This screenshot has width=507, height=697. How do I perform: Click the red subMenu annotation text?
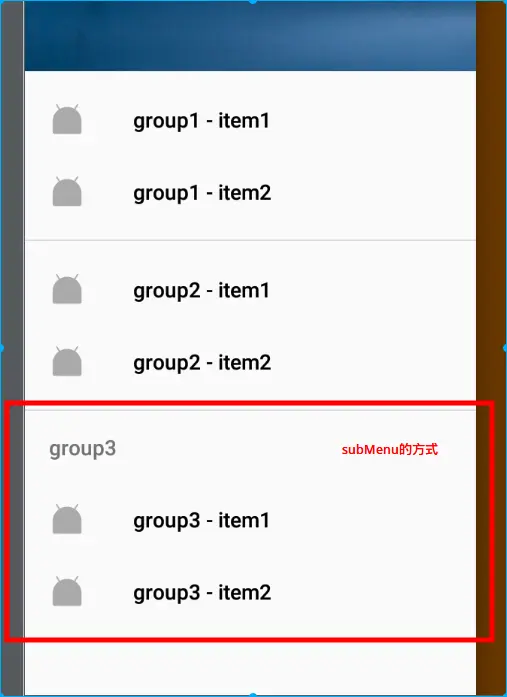(x=390, y=449)
